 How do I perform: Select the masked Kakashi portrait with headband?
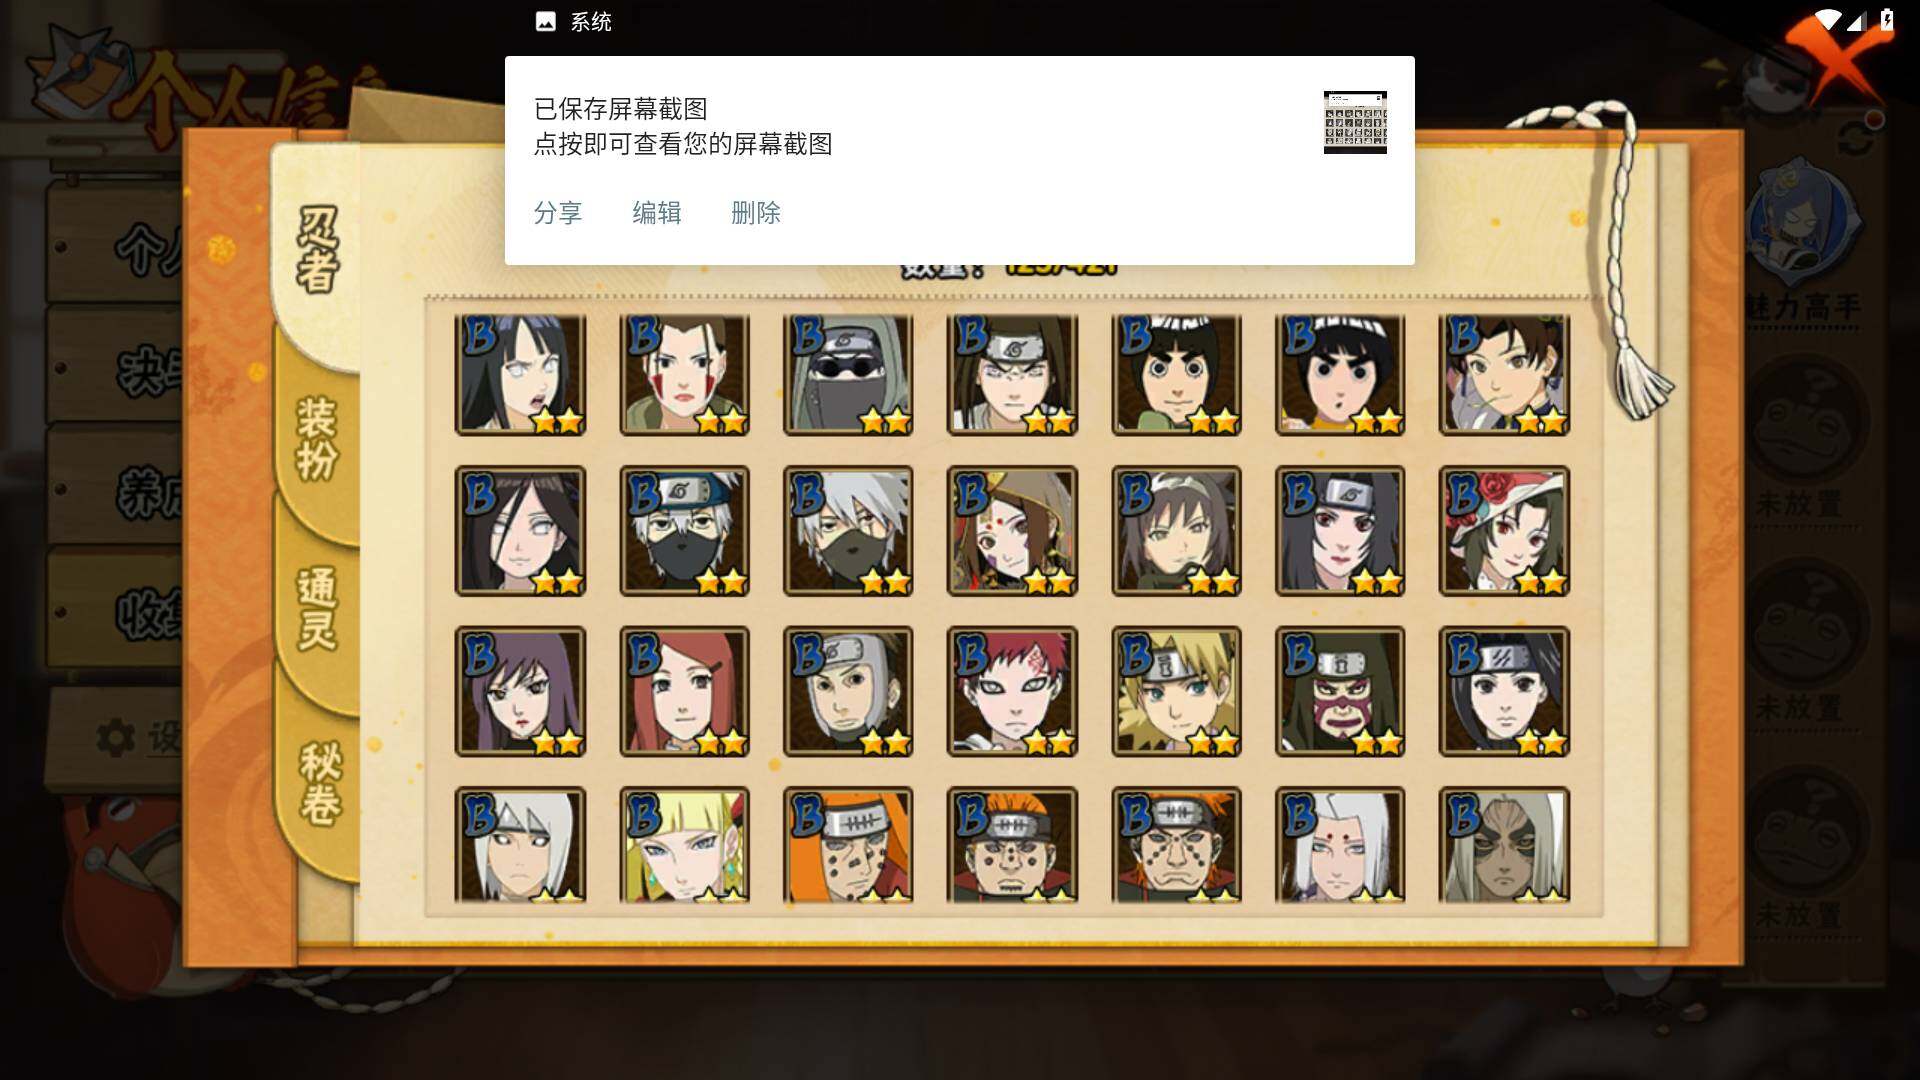684,531
